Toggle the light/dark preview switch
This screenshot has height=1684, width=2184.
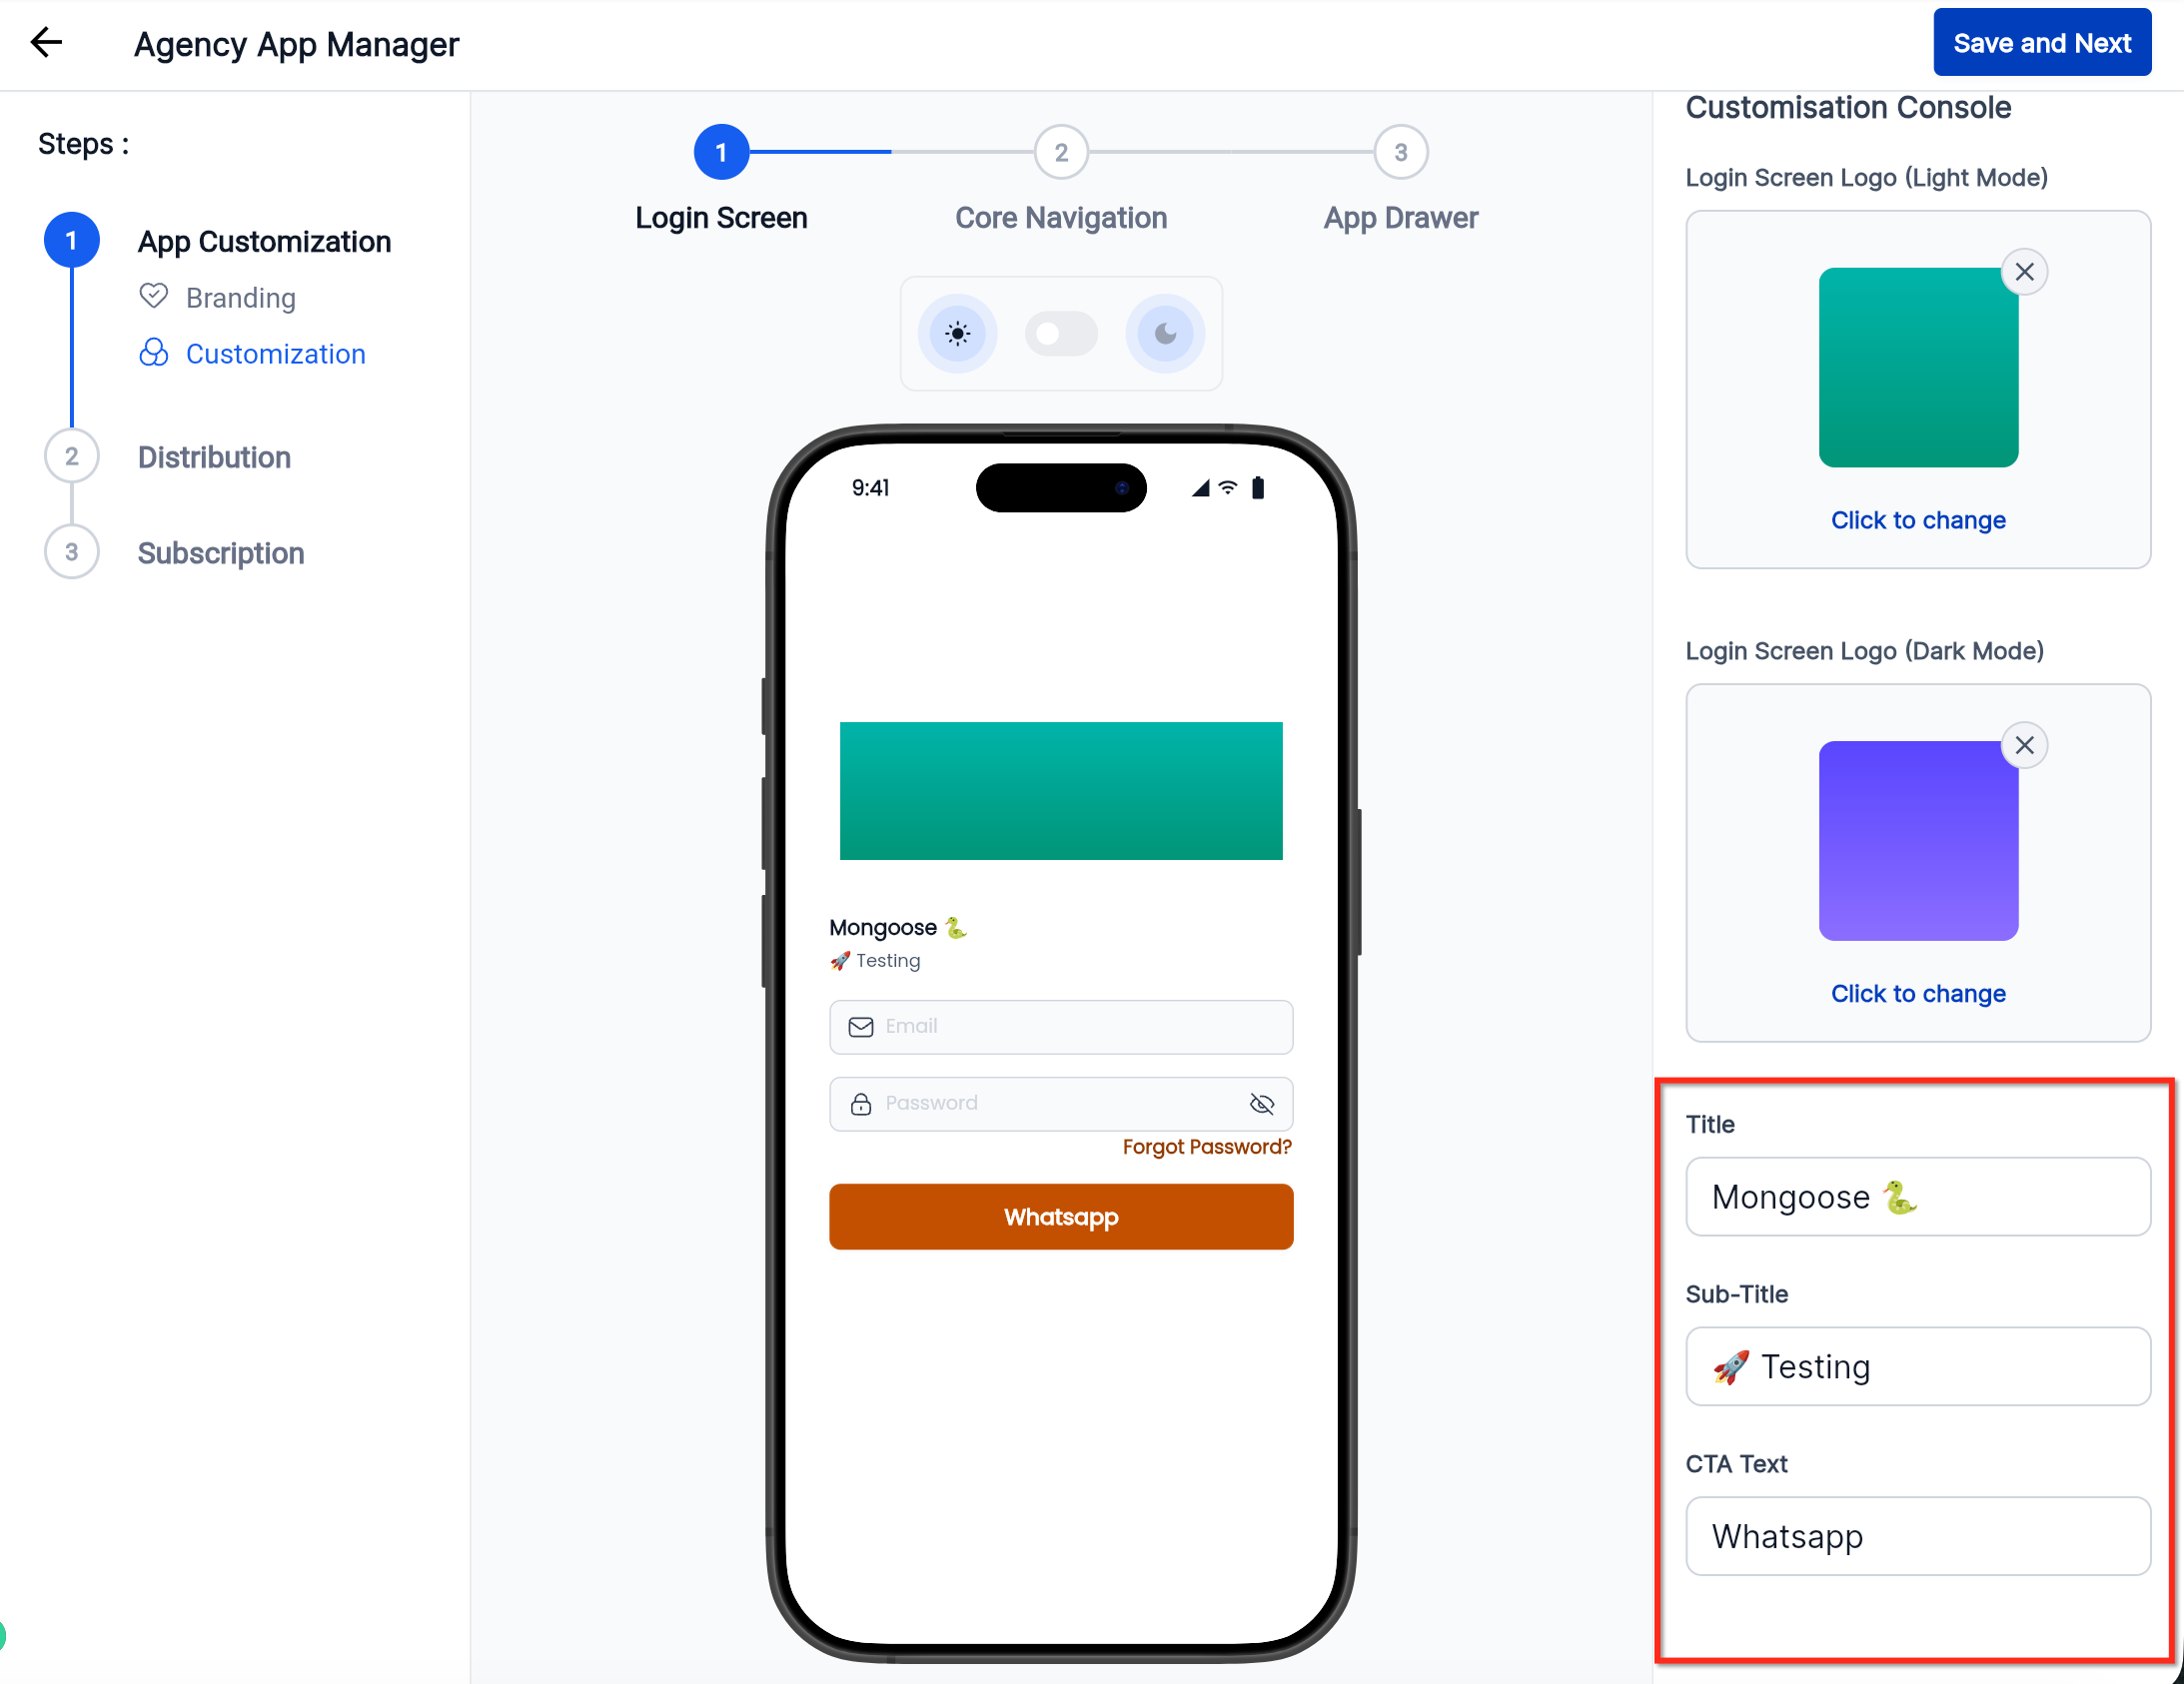point(1061,333)
